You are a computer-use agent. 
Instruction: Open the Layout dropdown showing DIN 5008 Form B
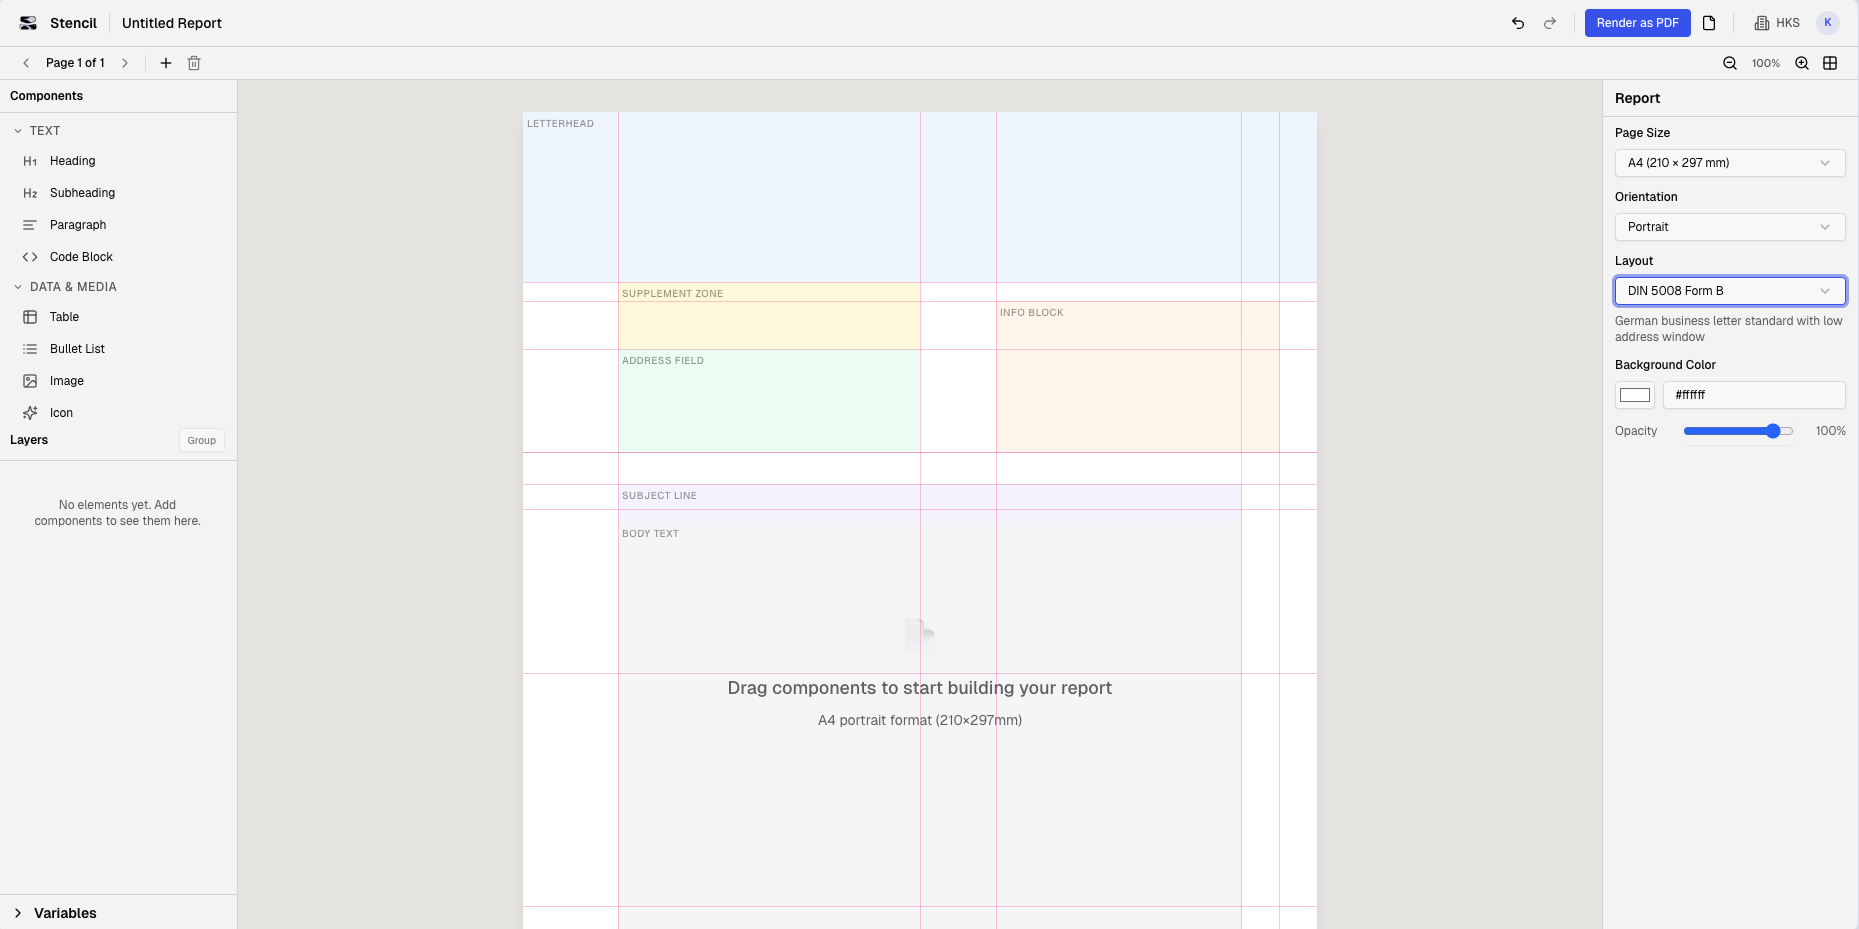pos(1729,290)
